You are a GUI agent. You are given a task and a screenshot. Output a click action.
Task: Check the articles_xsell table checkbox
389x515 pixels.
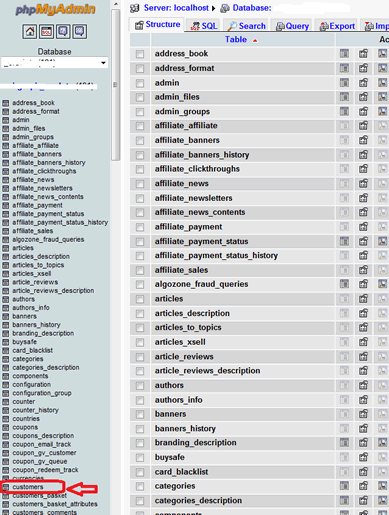pos(140,343)
